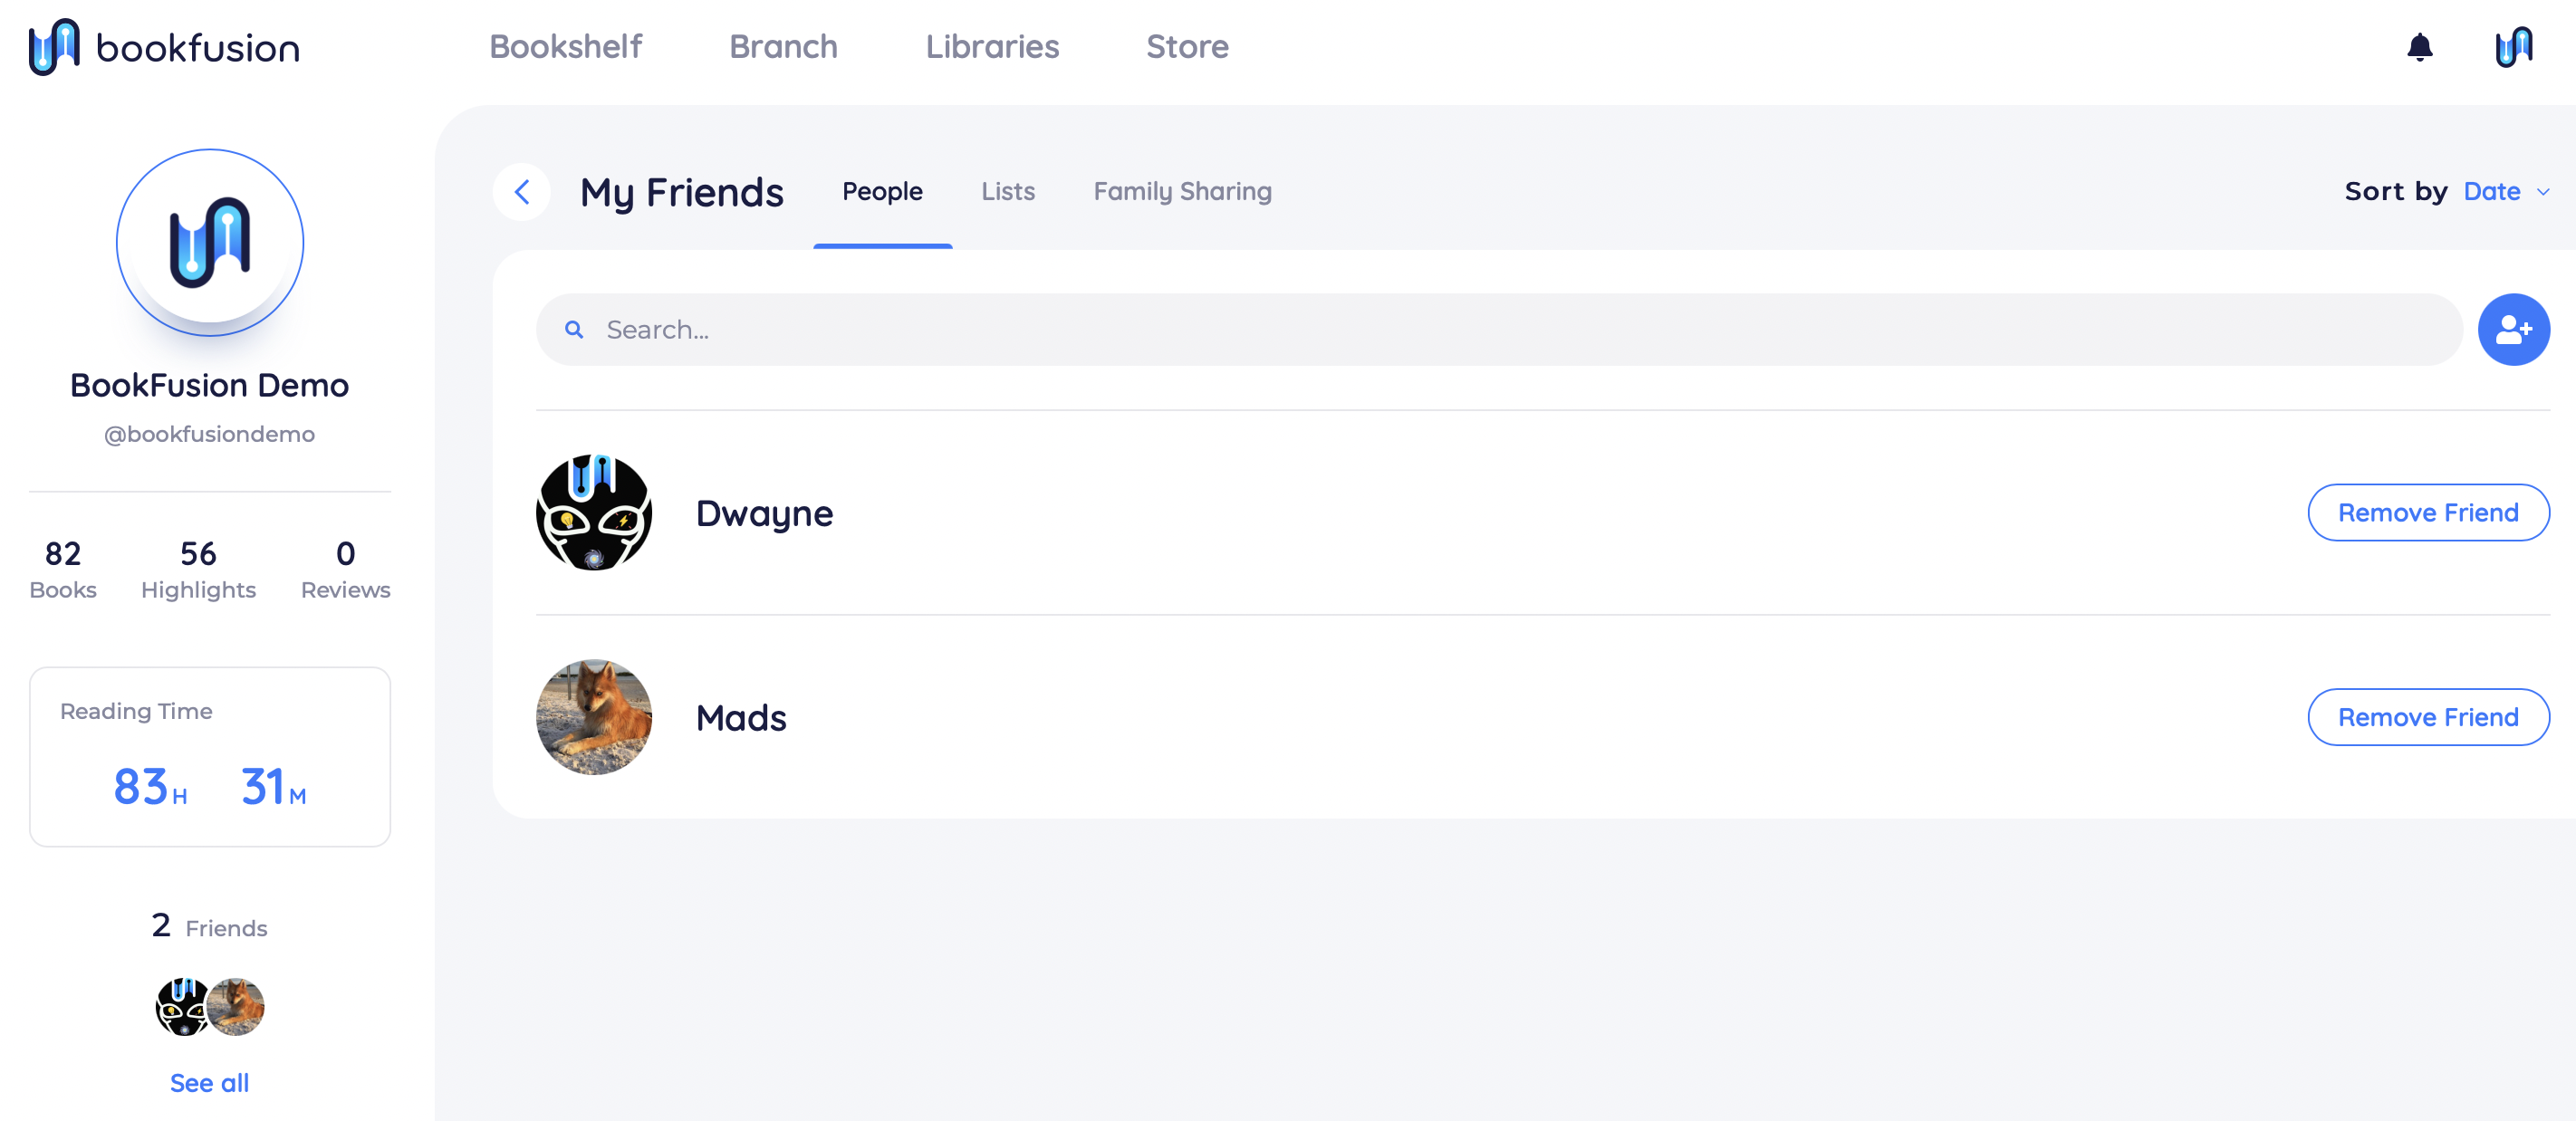This screenshot has width=2576, height=1121.
Task: Click the Sort by dropdown chevron
Action: click(x=2542, y=192)
